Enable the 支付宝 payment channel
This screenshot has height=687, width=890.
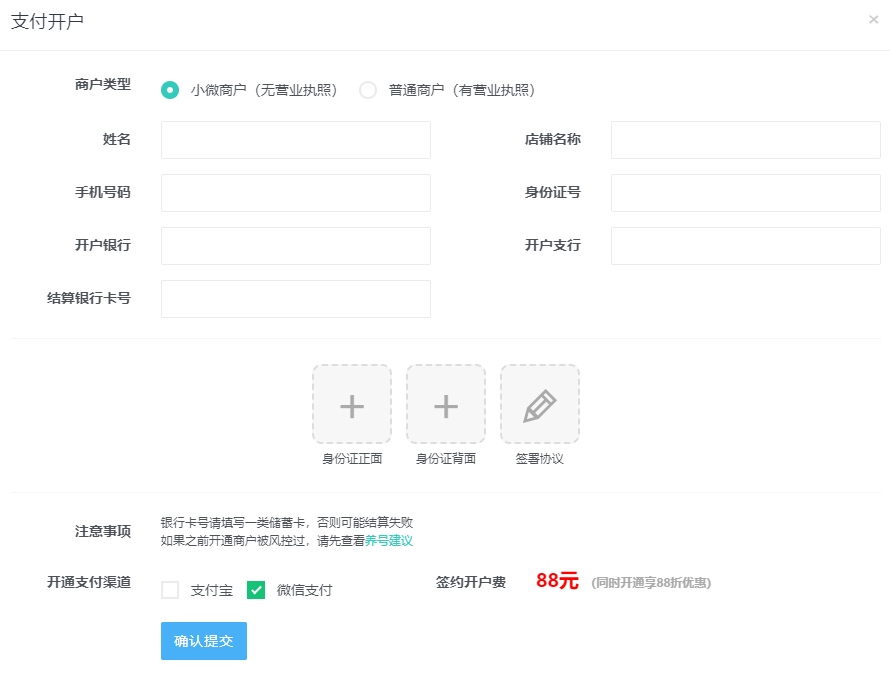[x=170, y=590]
